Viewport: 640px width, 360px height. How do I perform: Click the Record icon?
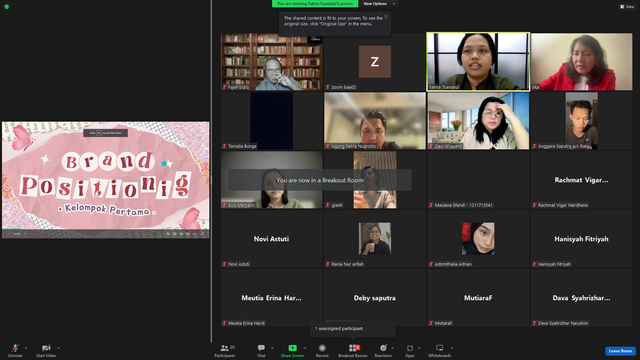pos(322,348)
